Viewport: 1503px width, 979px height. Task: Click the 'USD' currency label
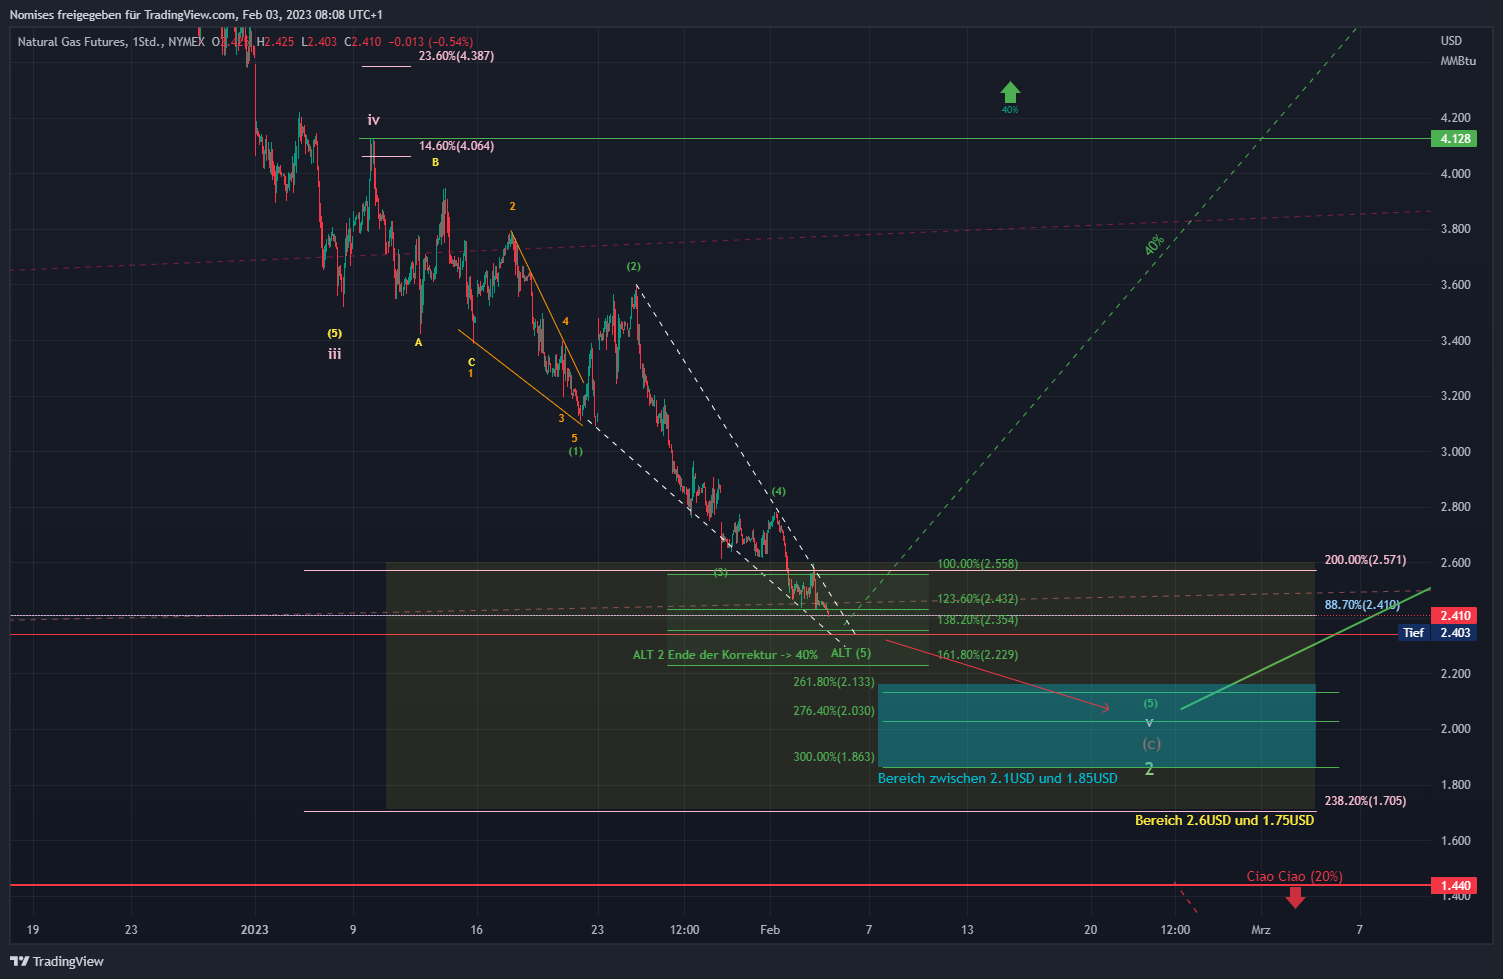[1451, 41]
